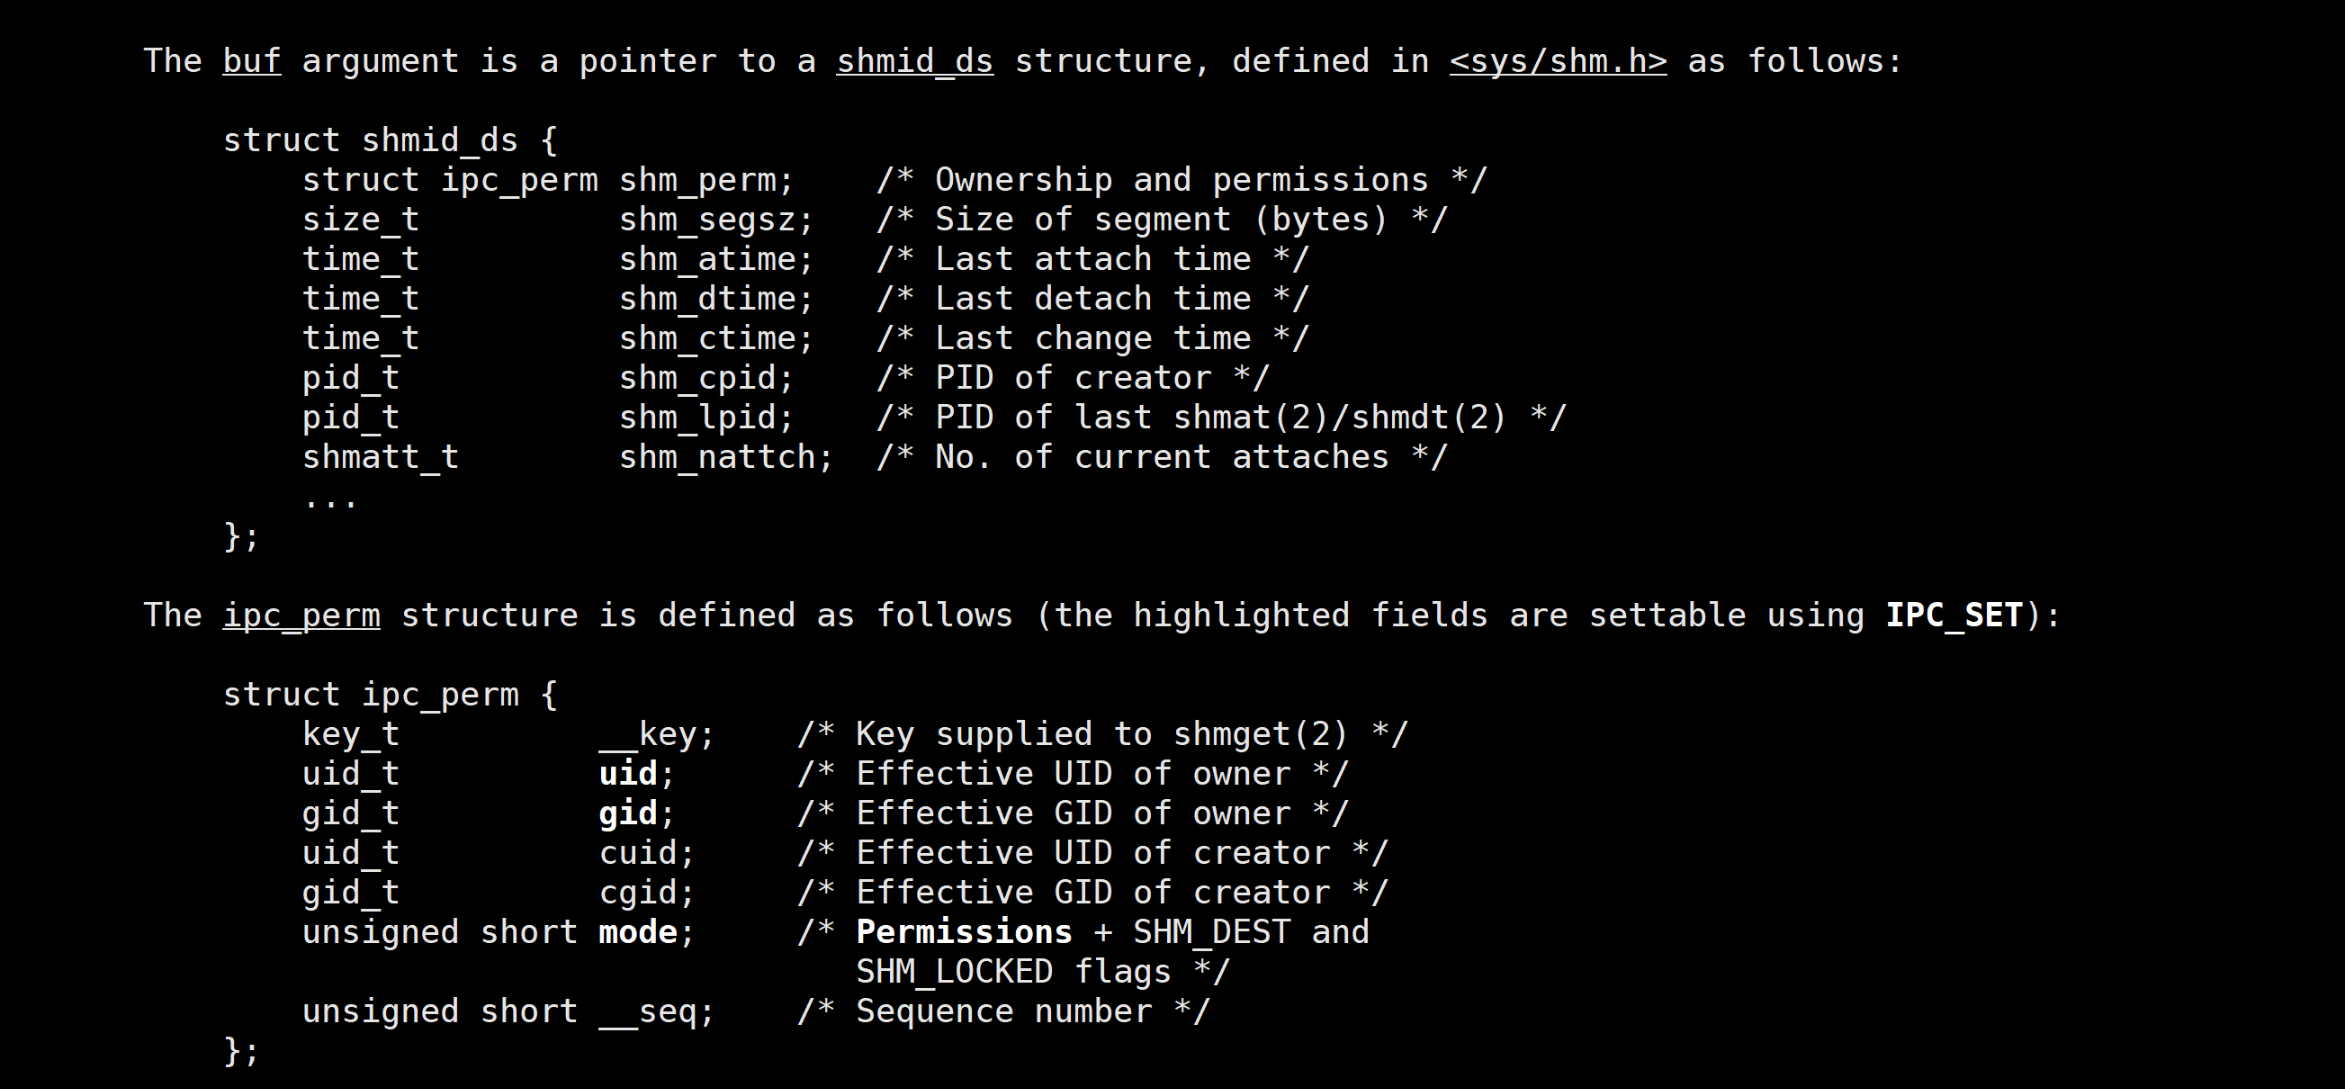2345x1089 pixels.
Task: Click the "Ownership and permissions" comment
Action: [1181, 180]
